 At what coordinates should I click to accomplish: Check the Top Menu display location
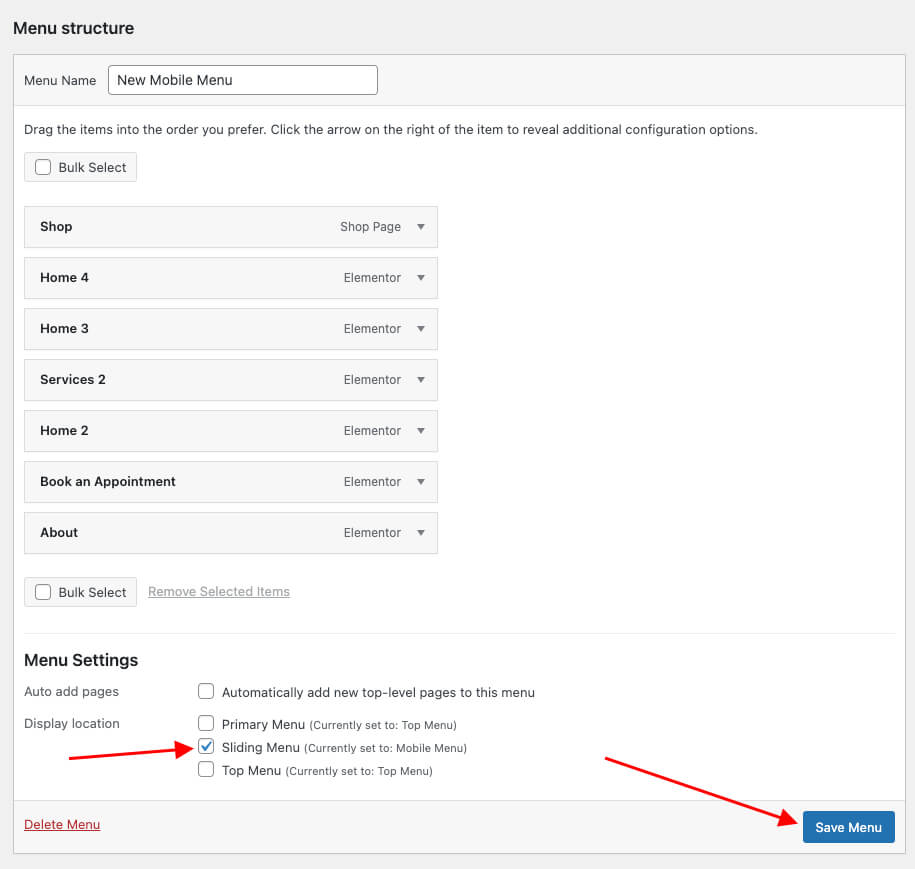click(206, 770)
